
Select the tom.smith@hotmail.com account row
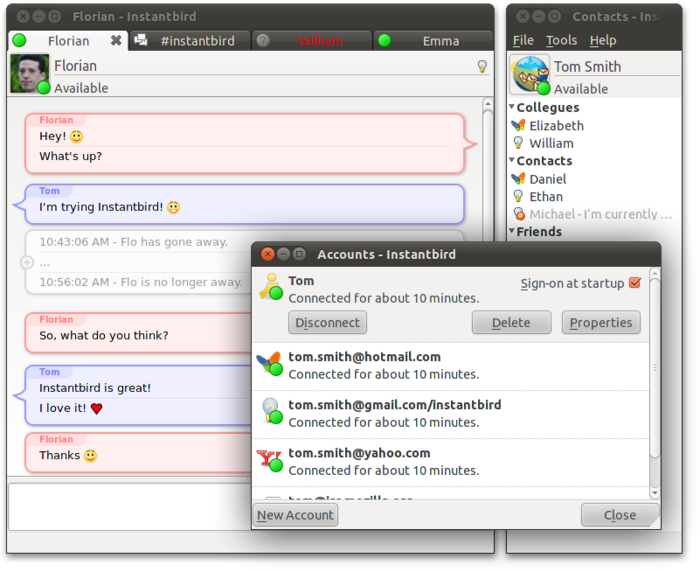coord(451,367)
